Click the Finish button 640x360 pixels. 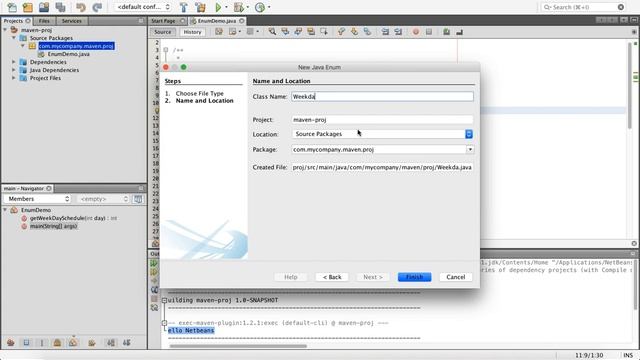pos(414,277)
